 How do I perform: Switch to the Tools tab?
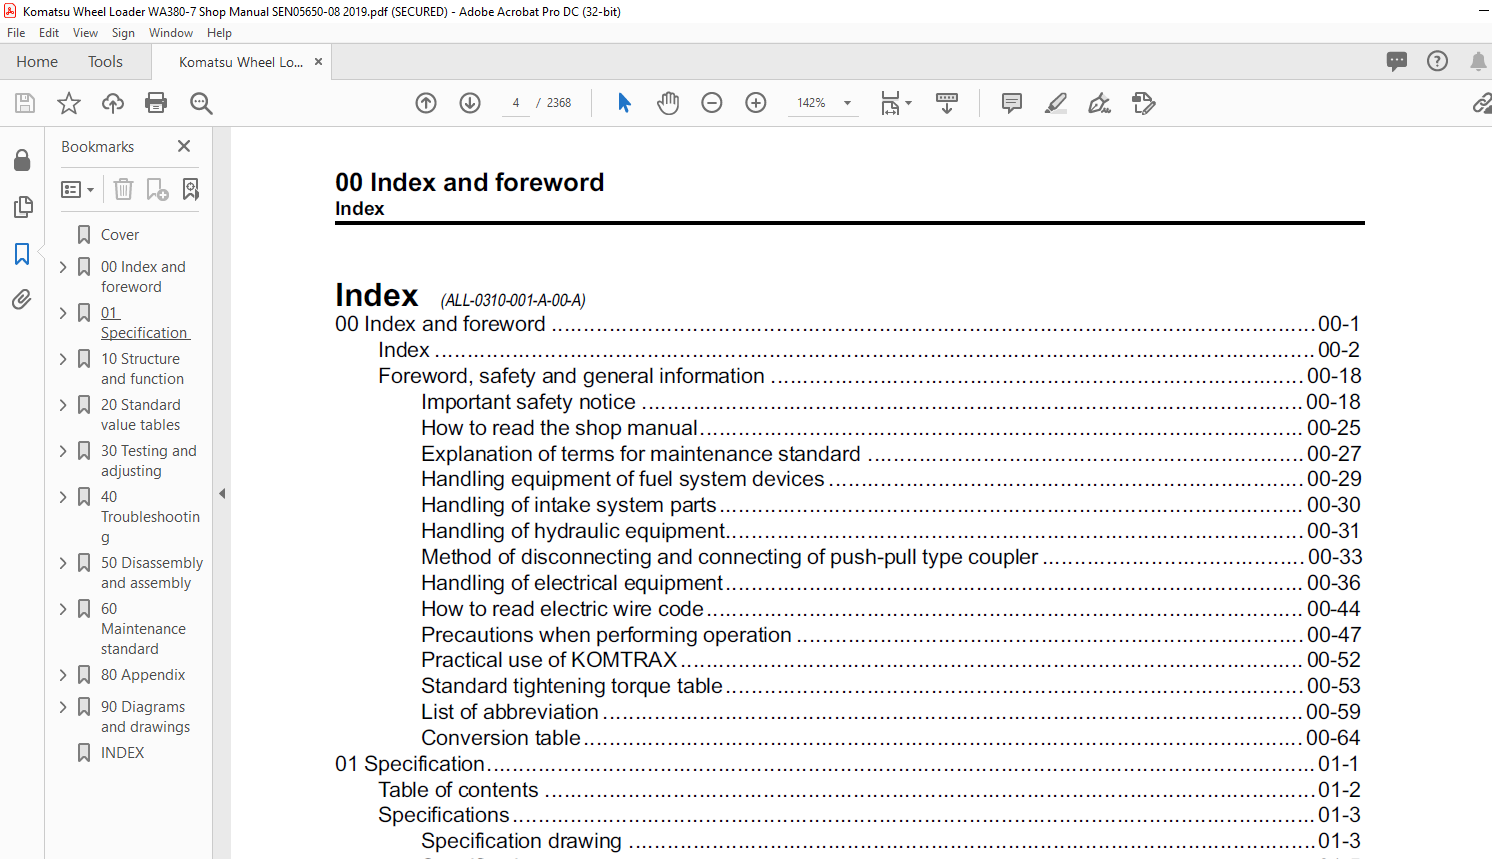pyautogui.click(x=105, y=62)
